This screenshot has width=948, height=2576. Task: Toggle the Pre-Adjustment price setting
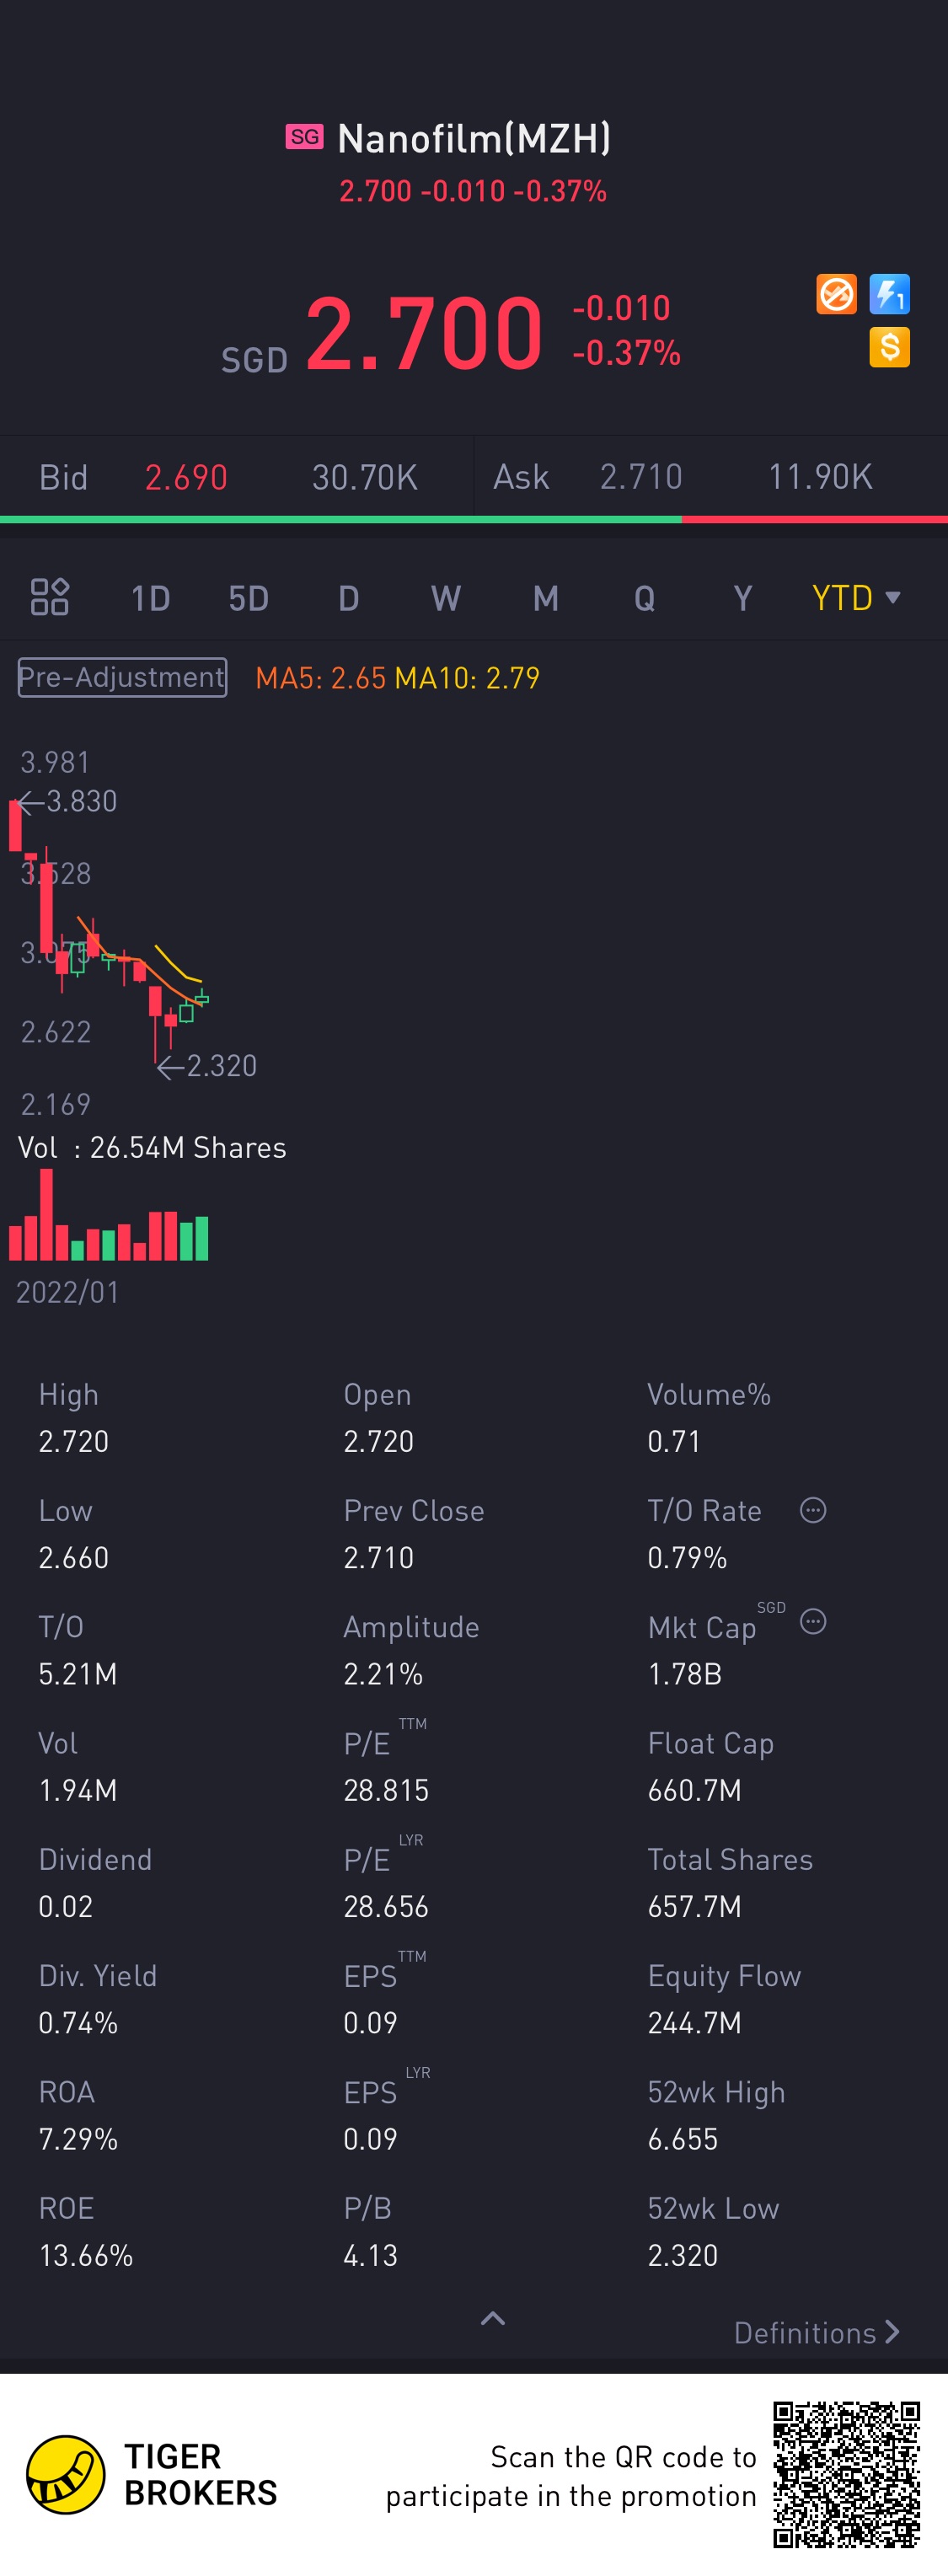point(122,677)
